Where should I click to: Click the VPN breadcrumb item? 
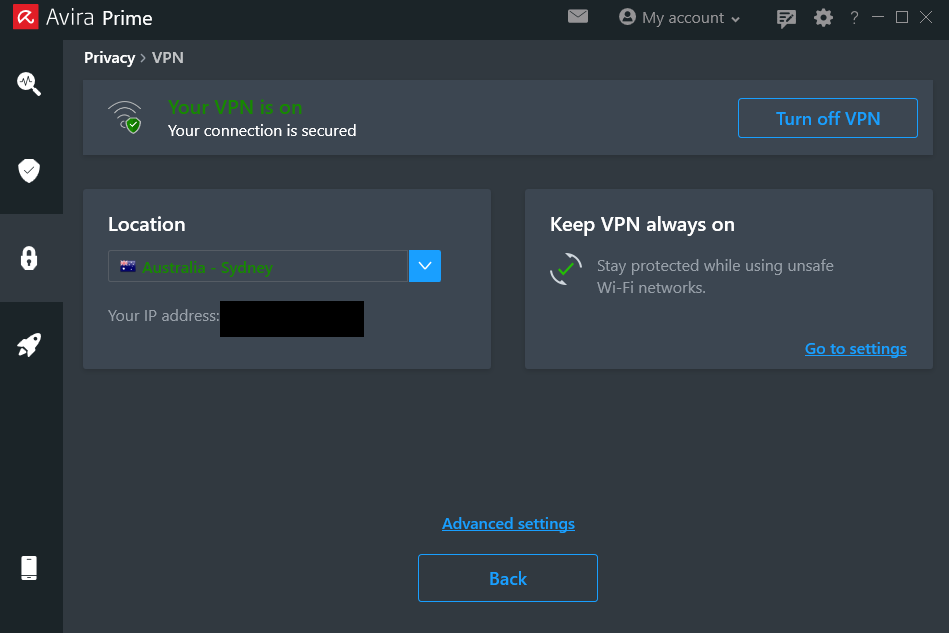point(168,57)
